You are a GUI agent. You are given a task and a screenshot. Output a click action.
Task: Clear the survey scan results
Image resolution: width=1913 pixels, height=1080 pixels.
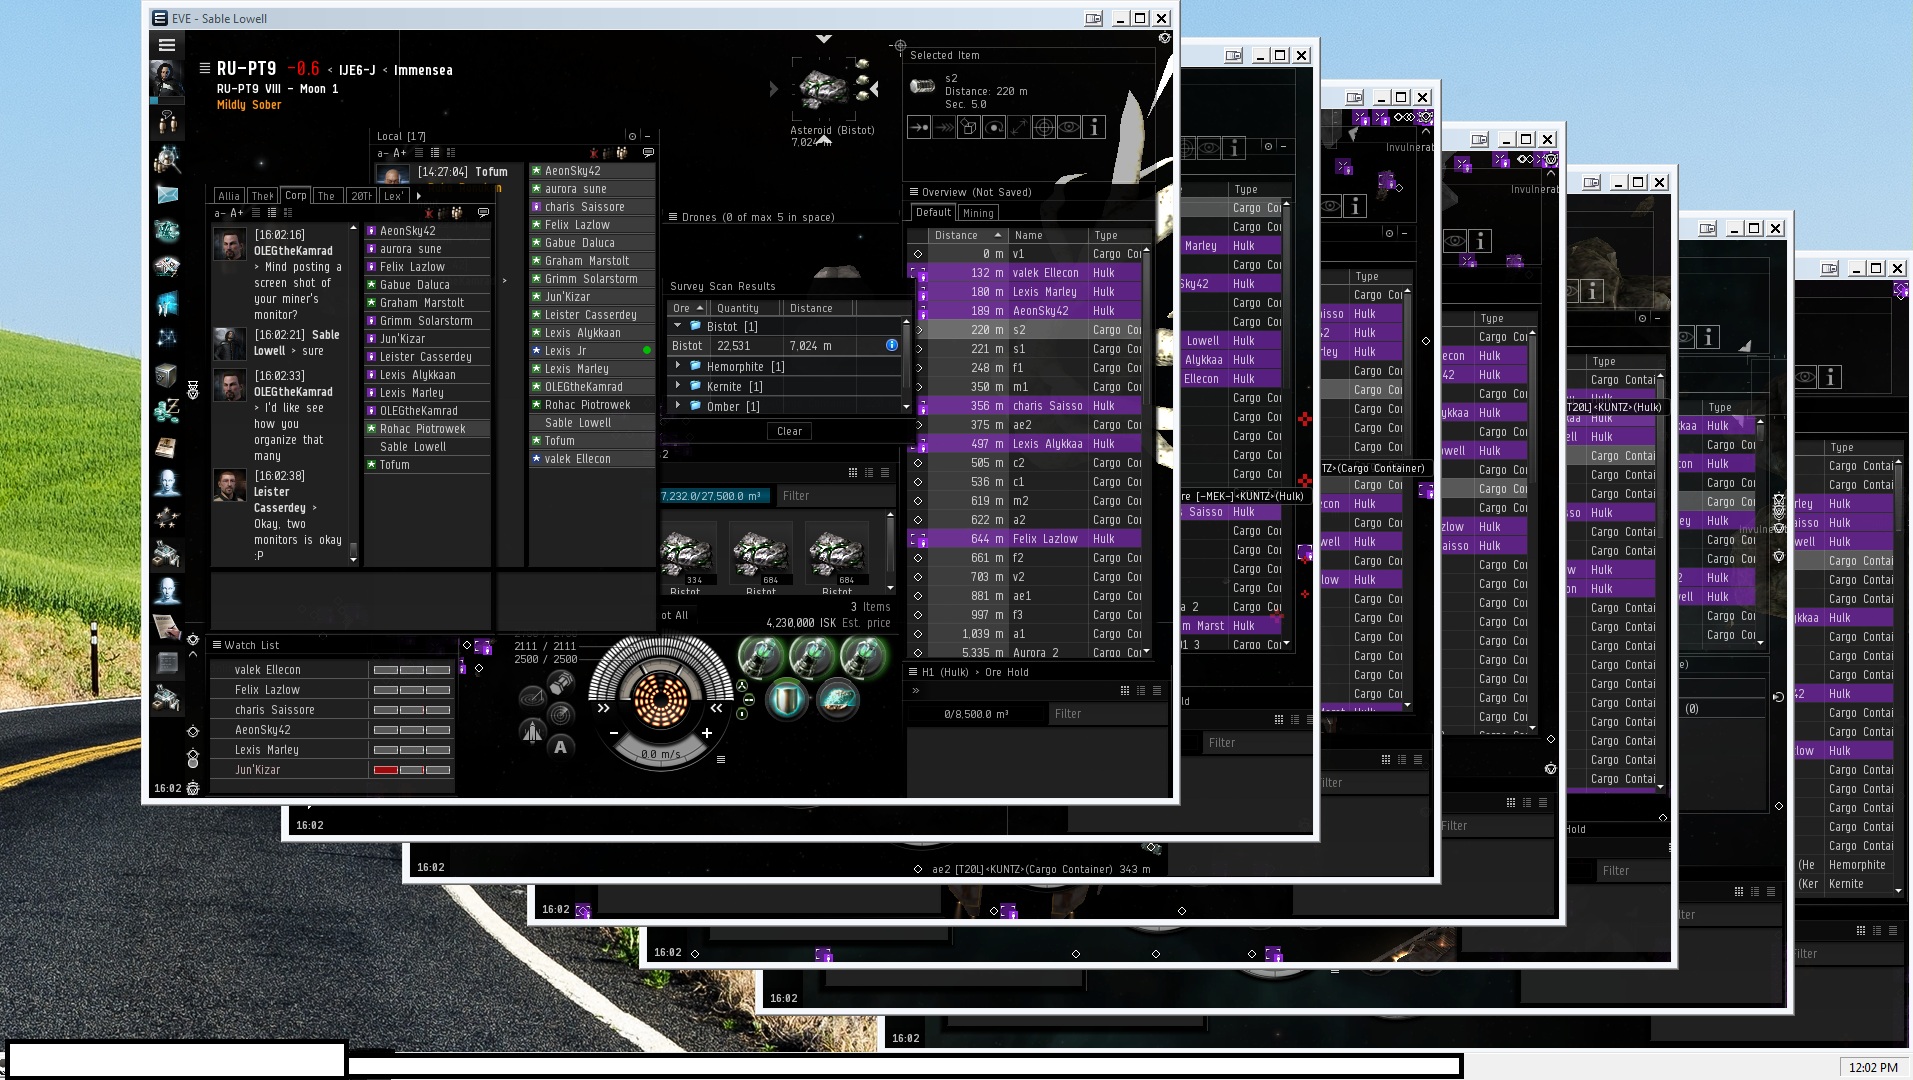[x=790, y=431]
